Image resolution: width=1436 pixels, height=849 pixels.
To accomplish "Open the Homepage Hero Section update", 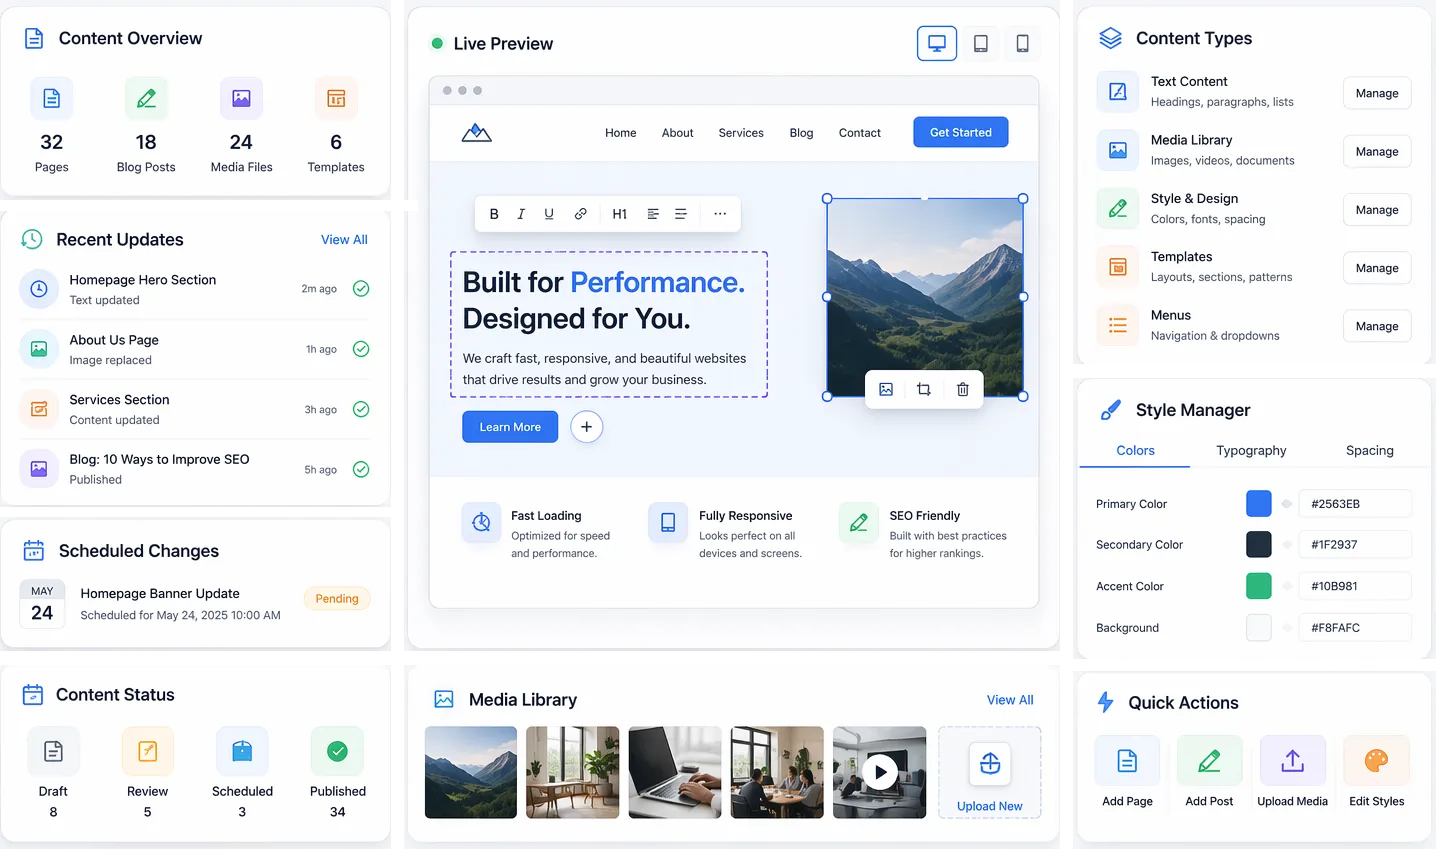I will pos(195,289).
